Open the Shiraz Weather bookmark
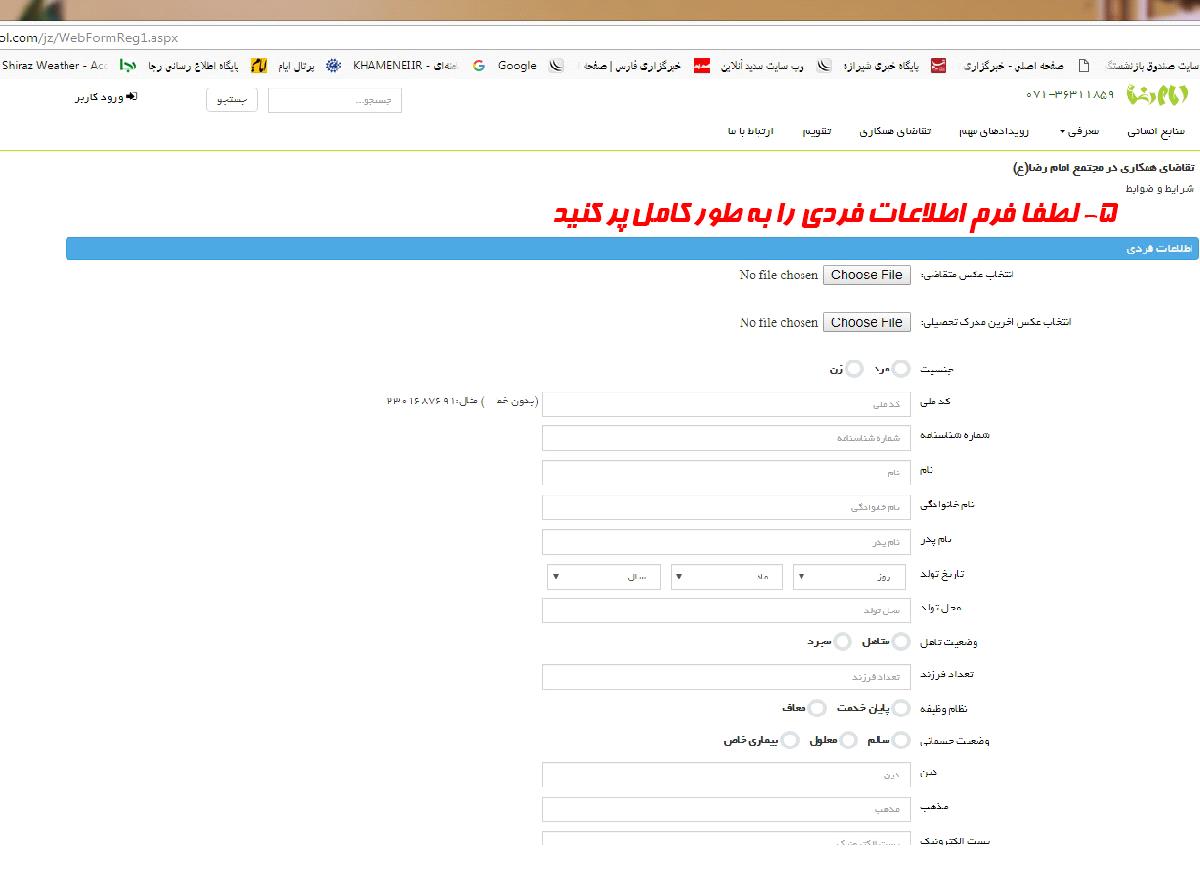1200x875 pixels. point(54,66)
